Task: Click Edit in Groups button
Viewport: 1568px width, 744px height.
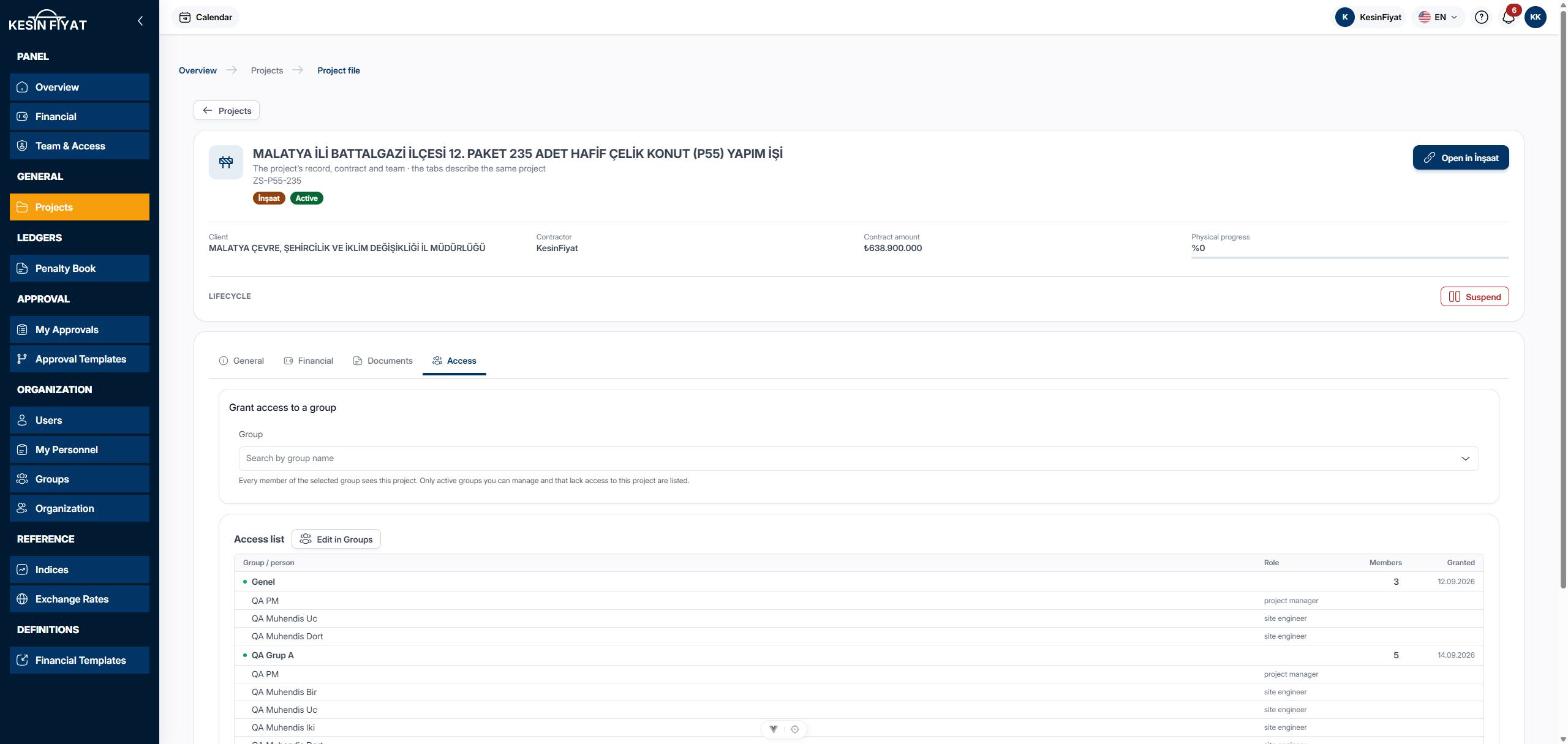Action: click(335, 539)
